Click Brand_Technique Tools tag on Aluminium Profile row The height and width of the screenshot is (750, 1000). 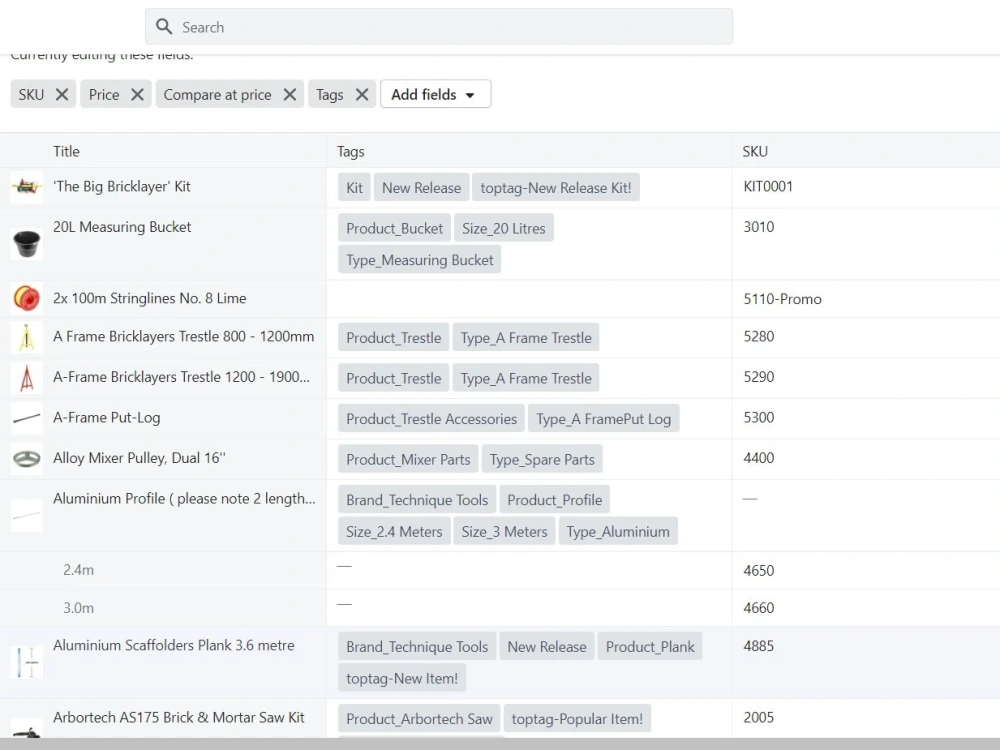coord(417,500)
